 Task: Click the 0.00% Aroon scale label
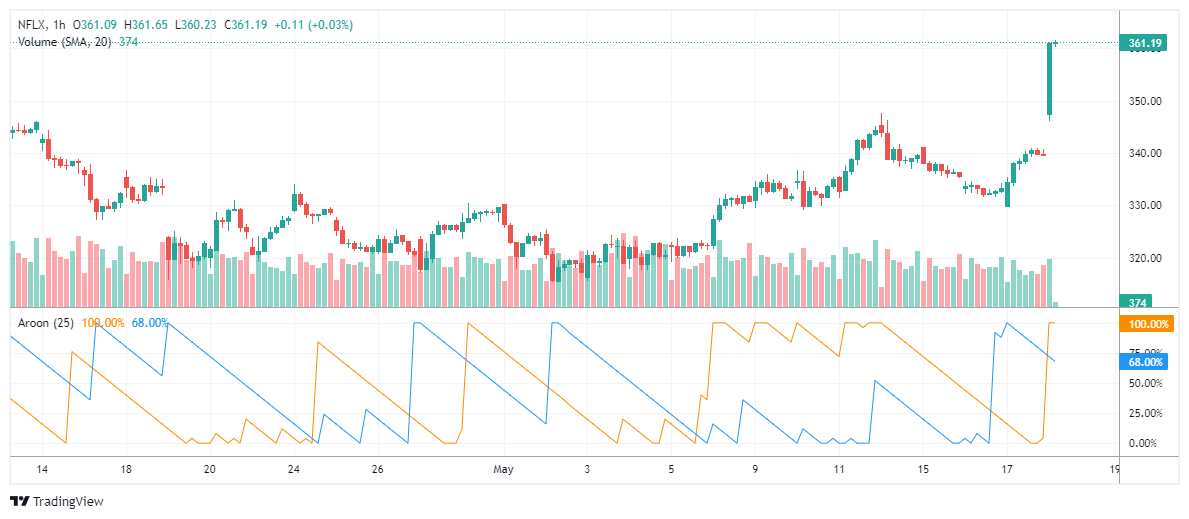click(1144, 443)
